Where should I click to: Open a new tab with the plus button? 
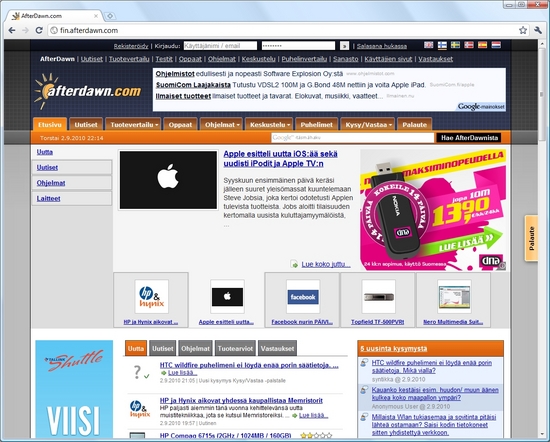coord(110,16)
